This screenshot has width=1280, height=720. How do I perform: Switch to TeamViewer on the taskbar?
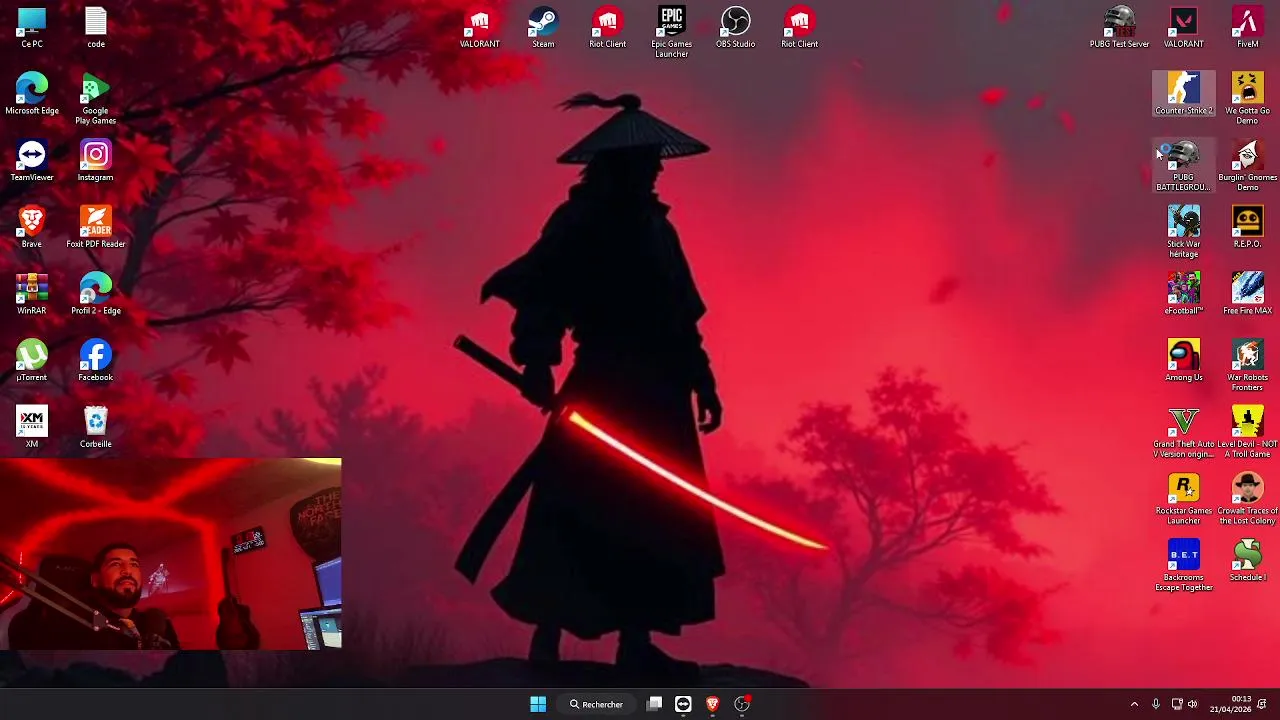coord(683,704)
